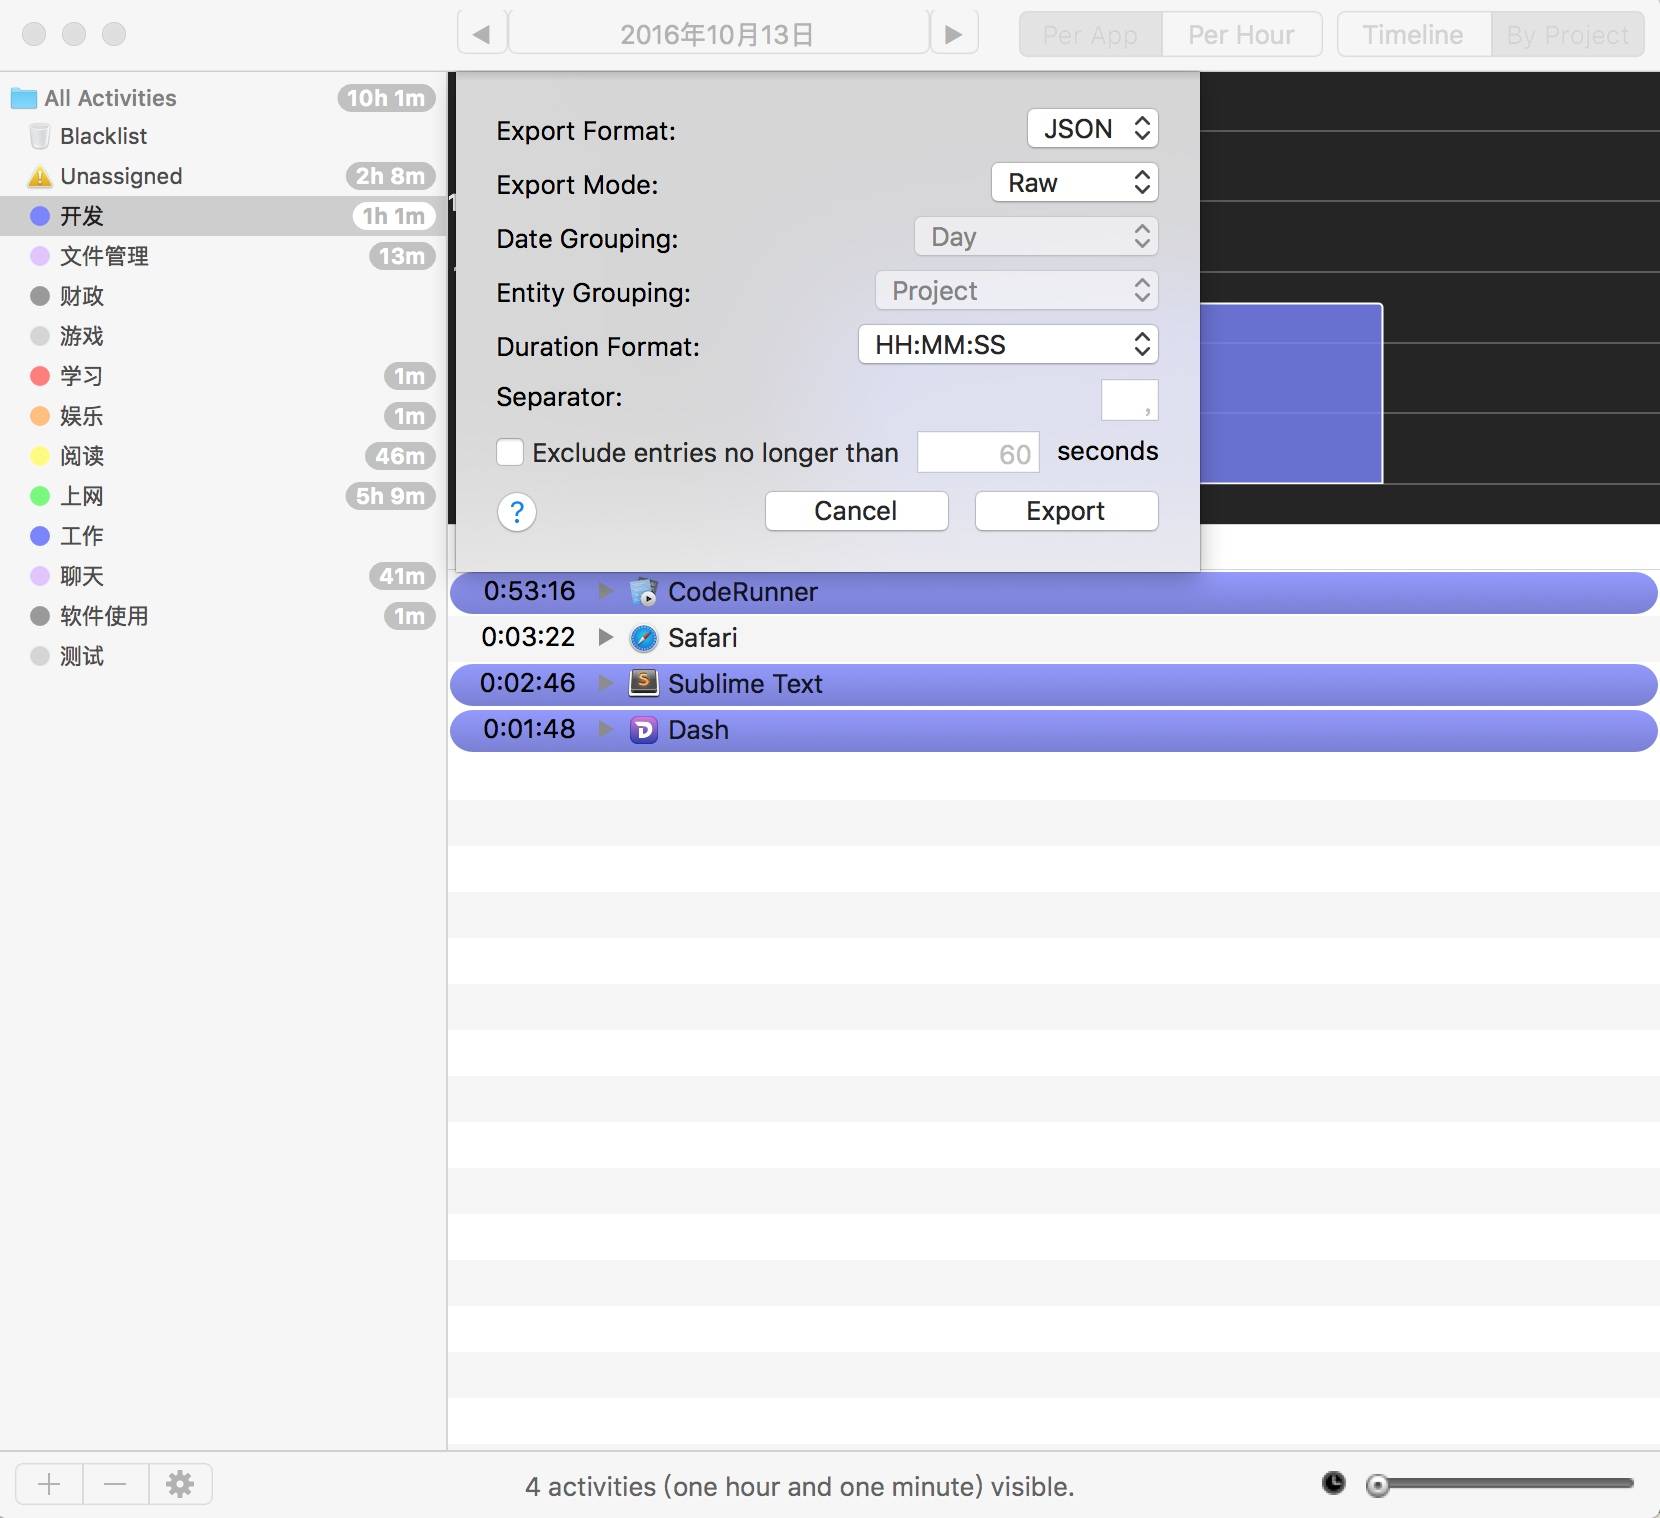Image resolution: width=1660 pixels, height=1518 pixels.
Task: Click the plus button to add project
Action: (x=49, y=1484)
